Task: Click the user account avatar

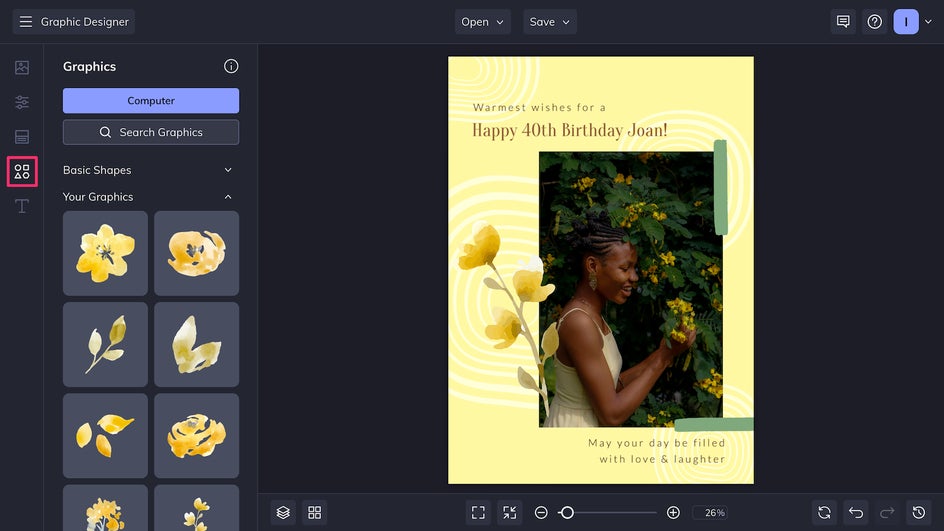Action: pyautogui.click(x=905, y=22)
